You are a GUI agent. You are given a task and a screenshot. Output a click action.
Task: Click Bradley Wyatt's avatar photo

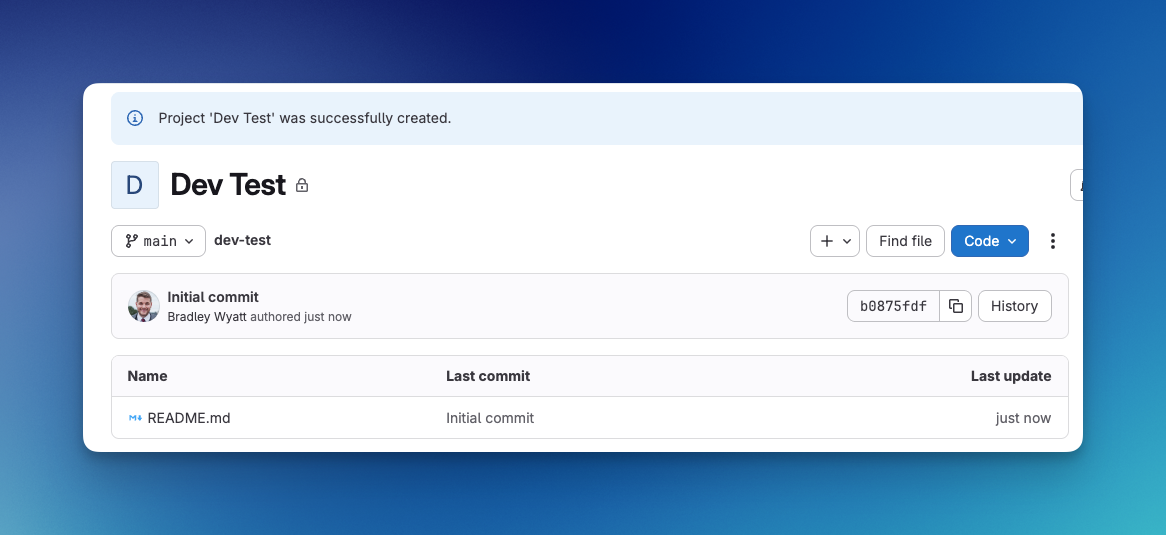(144, 306)
